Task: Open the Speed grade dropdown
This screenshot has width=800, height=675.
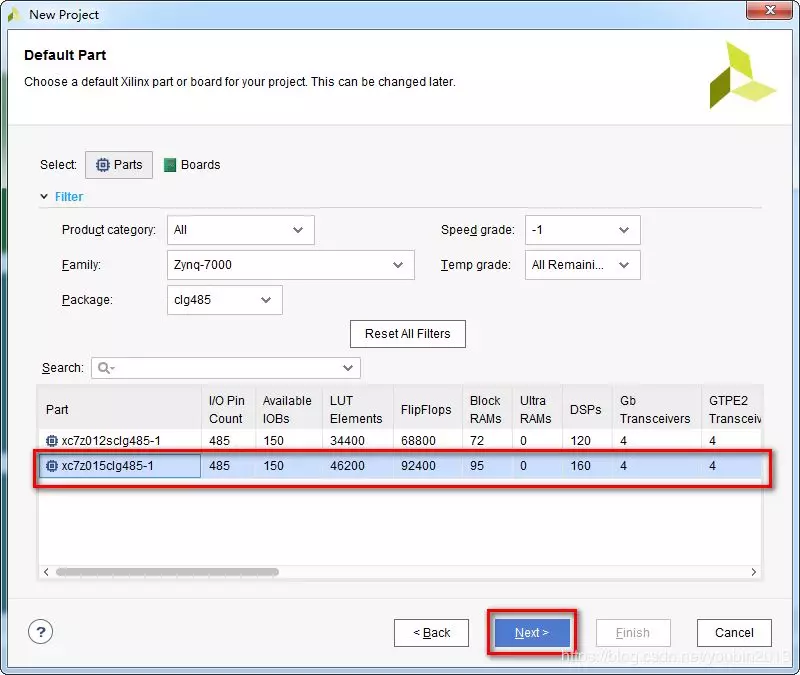Action: coord(582,230)
